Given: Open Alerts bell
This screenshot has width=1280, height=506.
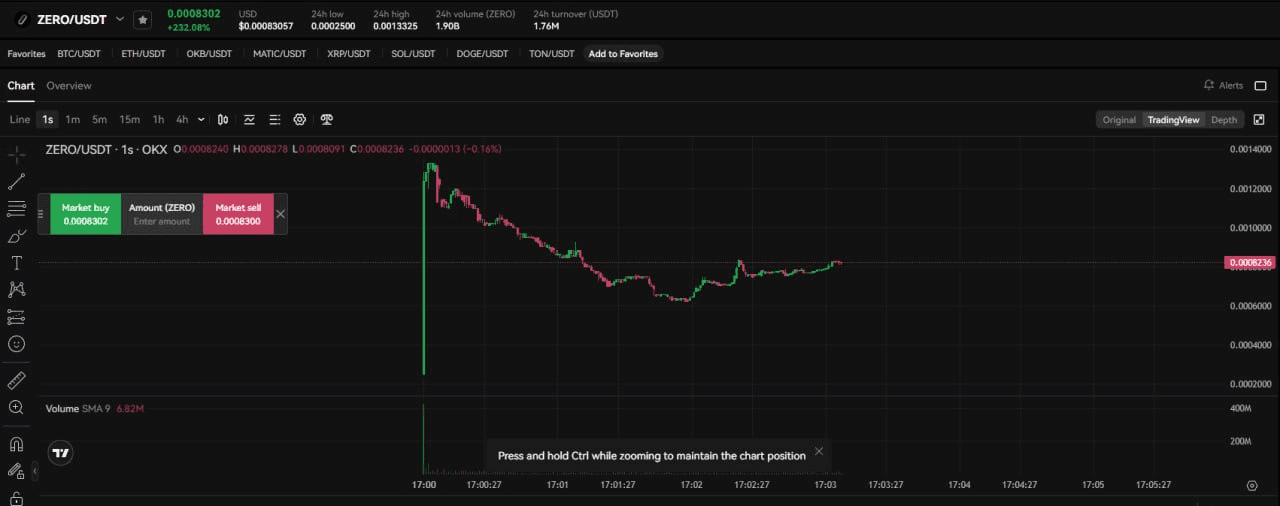Looking at the screenshot, I should tap(1223, 85).
